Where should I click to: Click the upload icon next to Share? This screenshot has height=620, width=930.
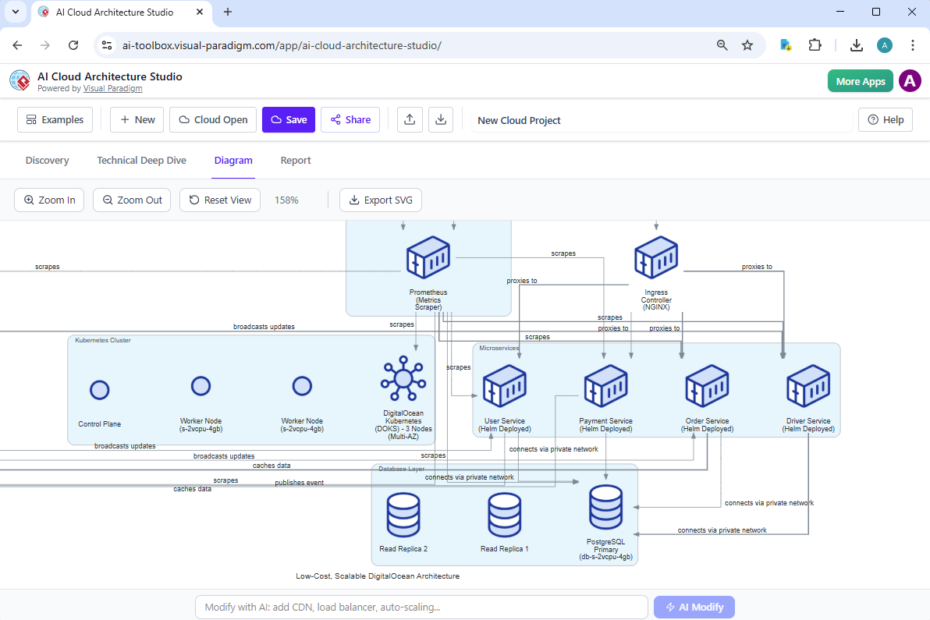pyautogui.click(x=409, y=119)
